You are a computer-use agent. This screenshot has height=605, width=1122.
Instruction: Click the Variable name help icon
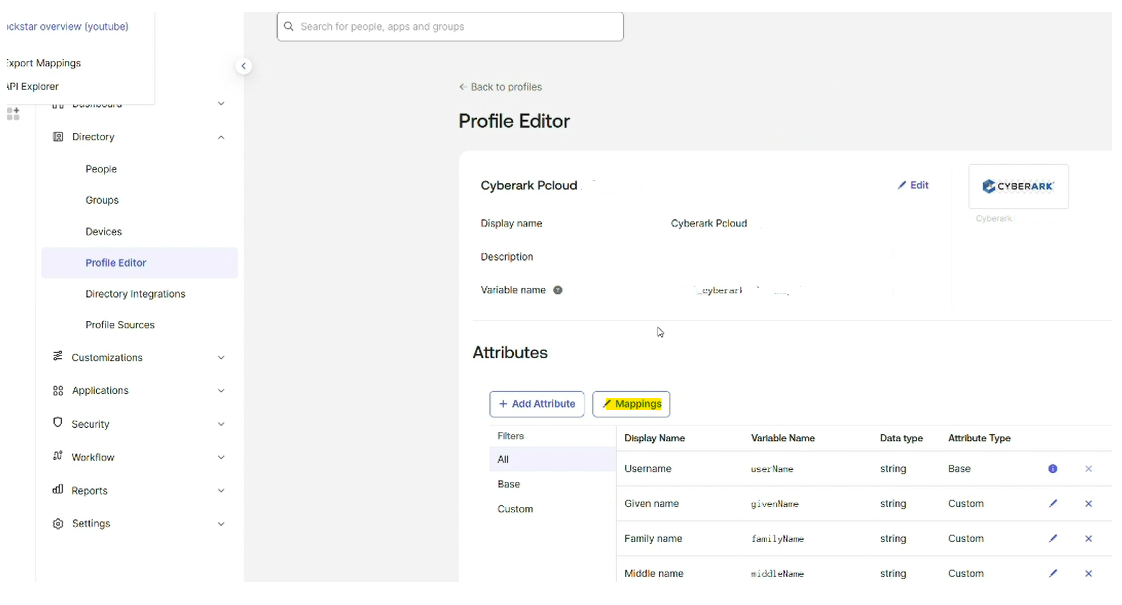pyautogui.click(x=558, y=290)
